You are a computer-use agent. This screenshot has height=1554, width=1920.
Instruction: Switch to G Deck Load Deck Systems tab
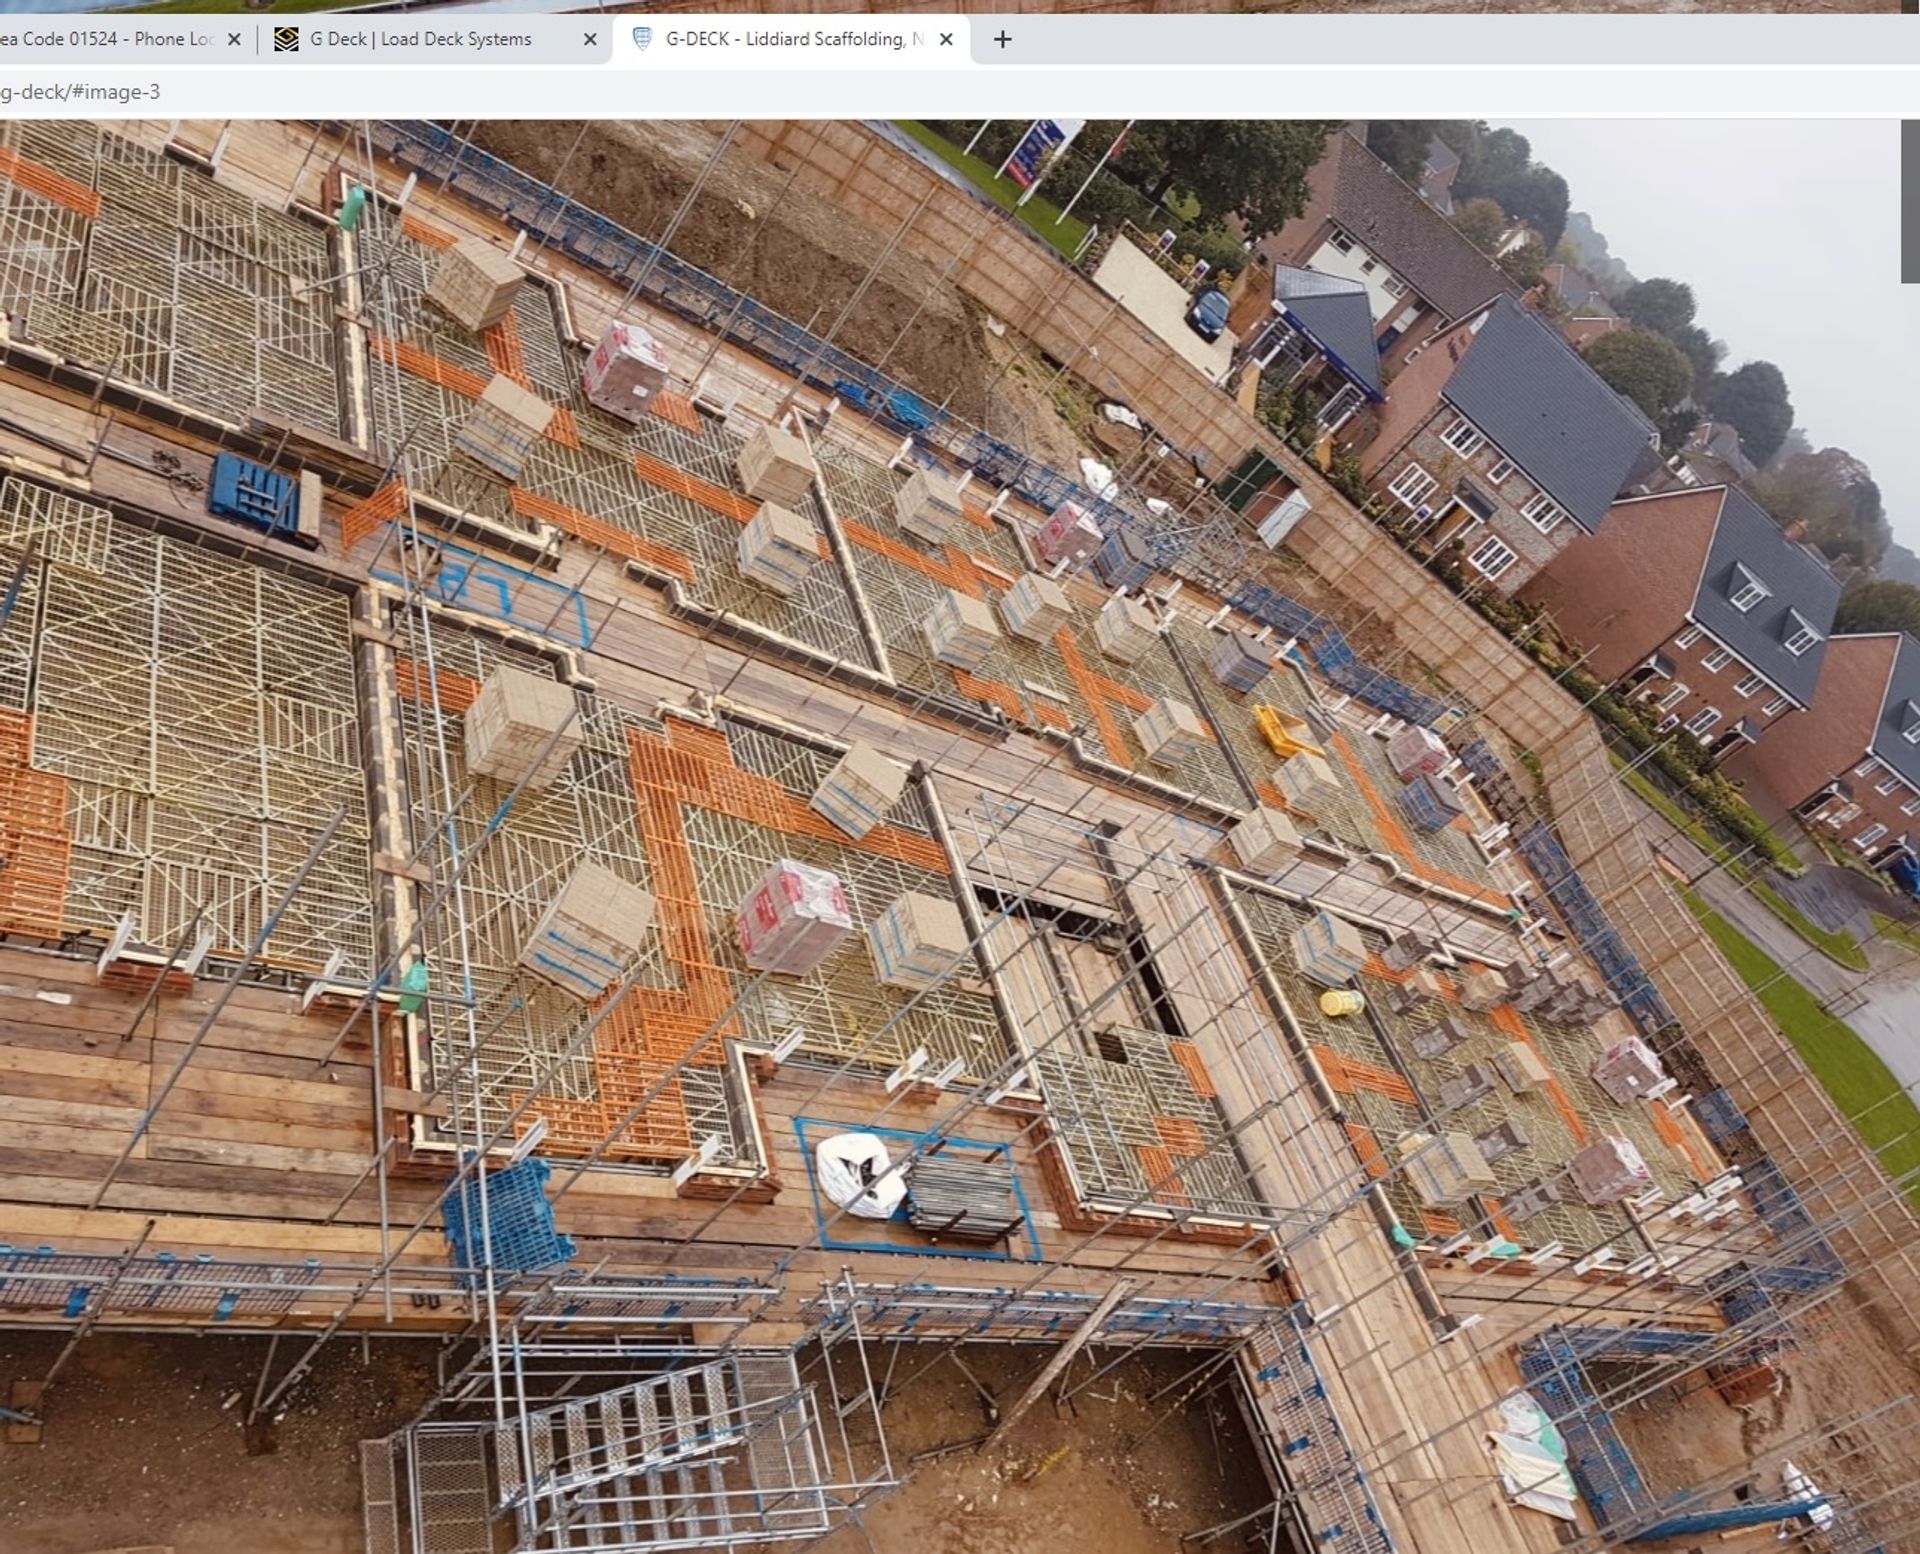(420, 39)
